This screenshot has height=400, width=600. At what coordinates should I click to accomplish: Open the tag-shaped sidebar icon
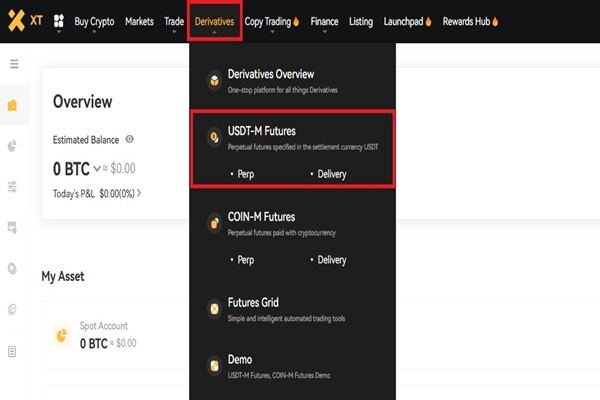[x=12, y=269]
